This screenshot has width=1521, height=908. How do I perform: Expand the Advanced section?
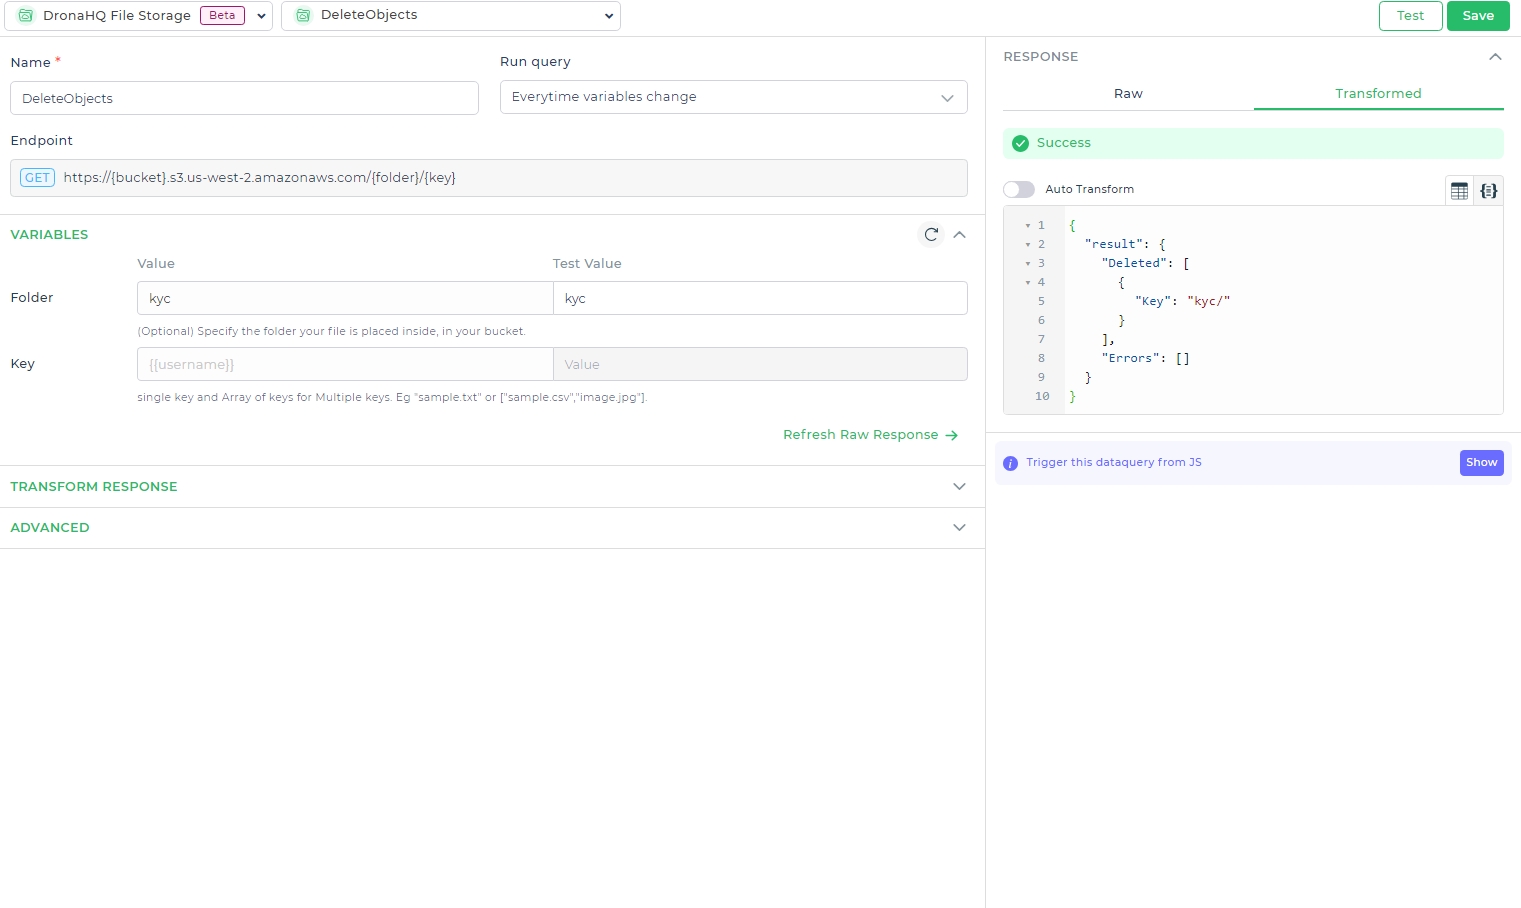(492, 528)
